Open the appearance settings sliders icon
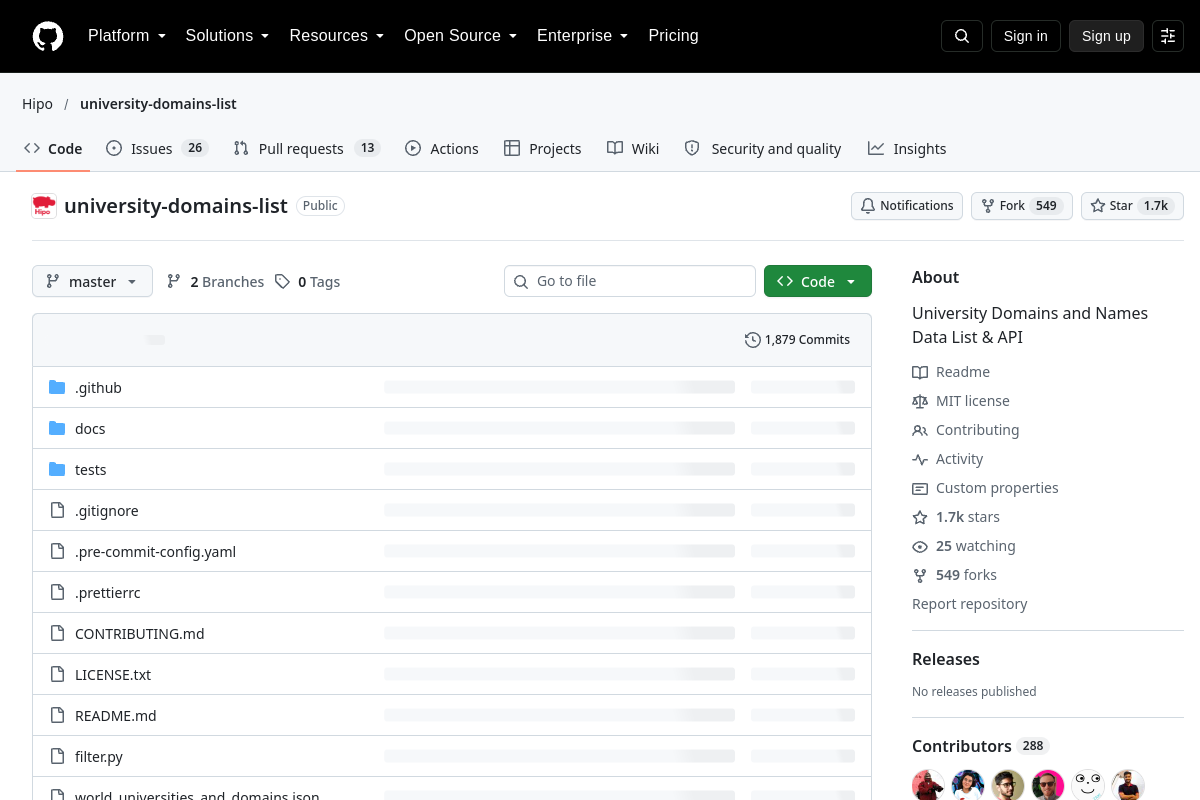 [1168, 36]
